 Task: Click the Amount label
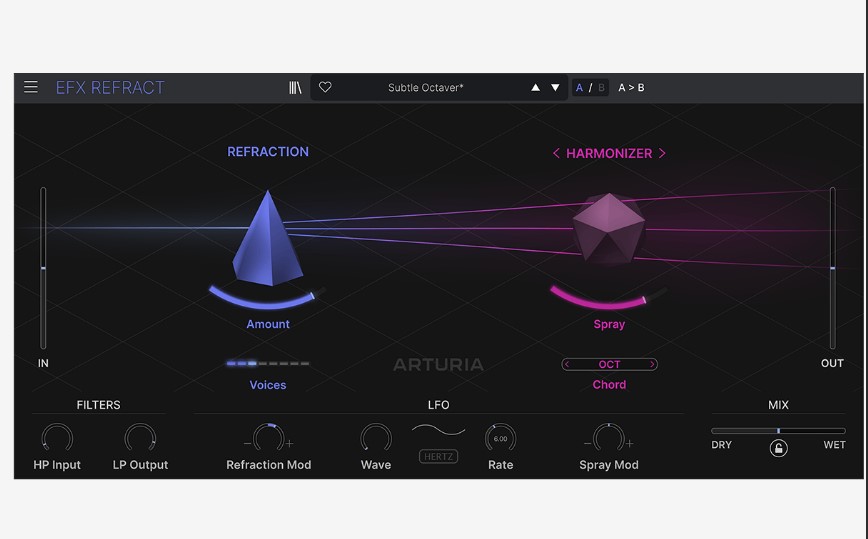pos(268,324)
